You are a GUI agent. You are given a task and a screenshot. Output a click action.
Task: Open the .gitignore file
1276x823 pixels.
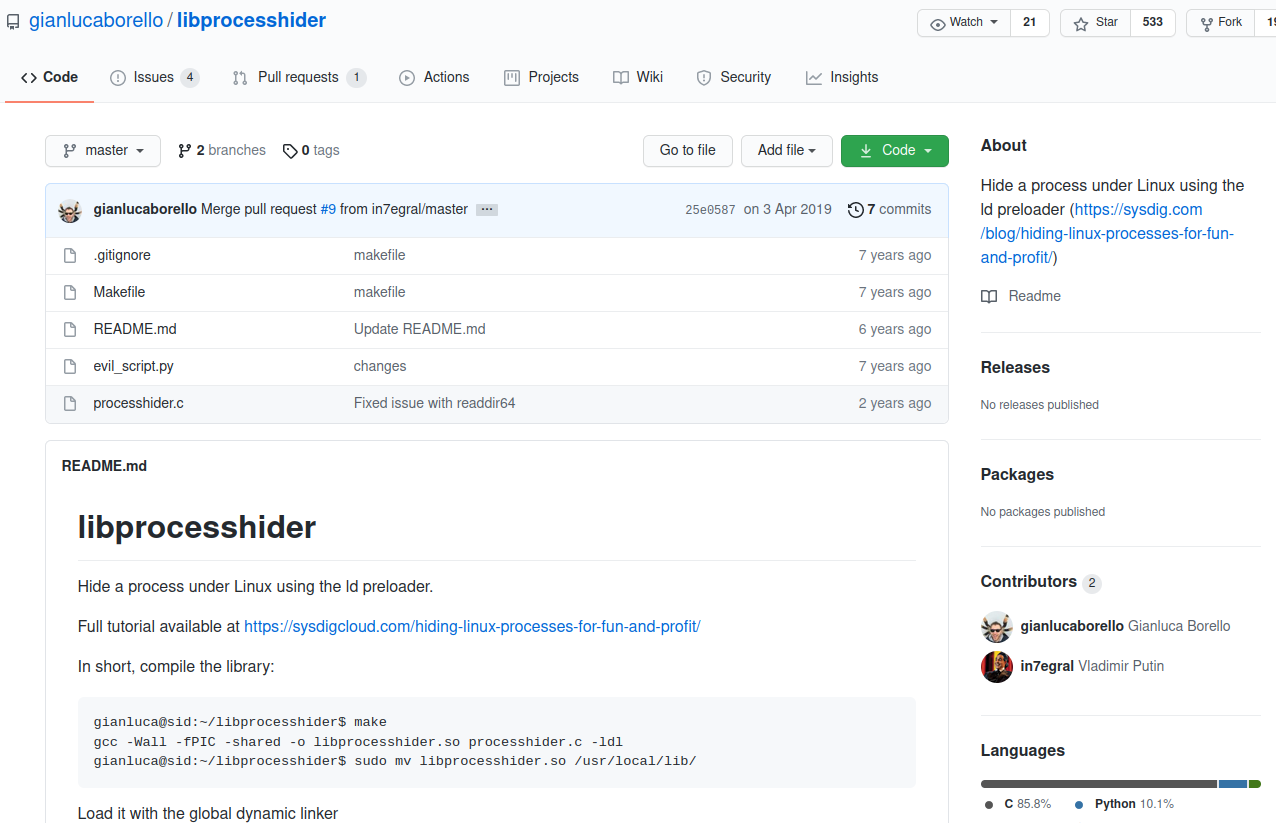point(122,255)
